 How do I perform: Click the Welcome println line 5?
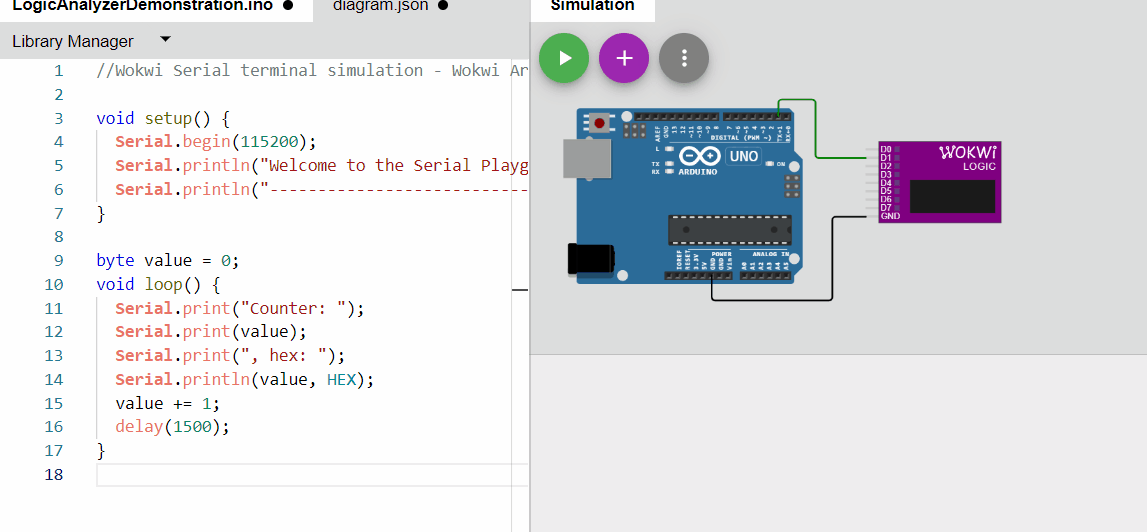click(x=321, y=165)
